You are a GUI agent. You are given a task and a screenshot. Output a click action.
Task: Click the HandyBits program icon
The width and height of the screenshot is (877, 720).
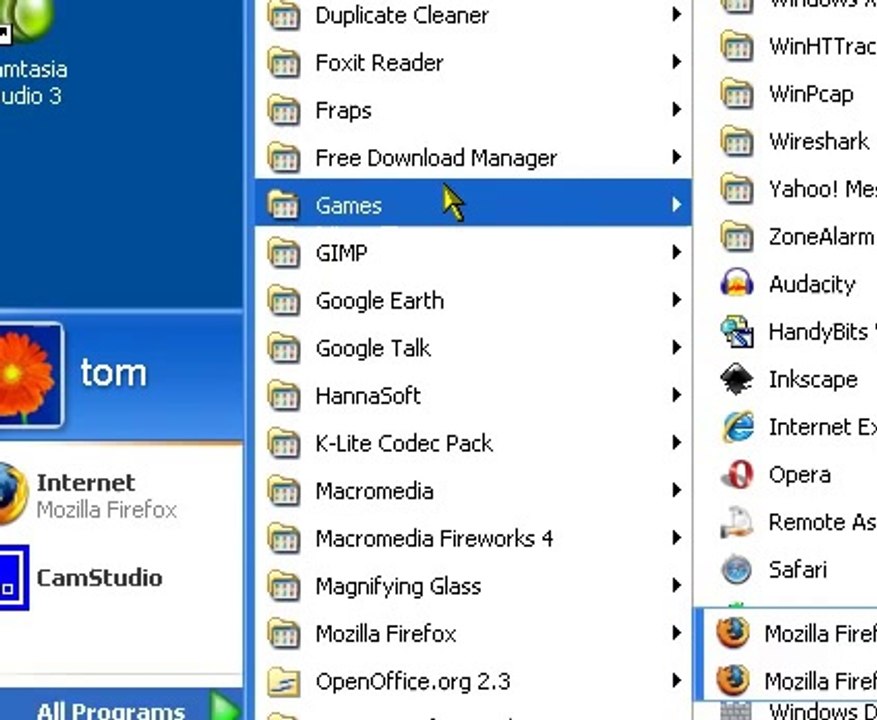tap(737, 331)
